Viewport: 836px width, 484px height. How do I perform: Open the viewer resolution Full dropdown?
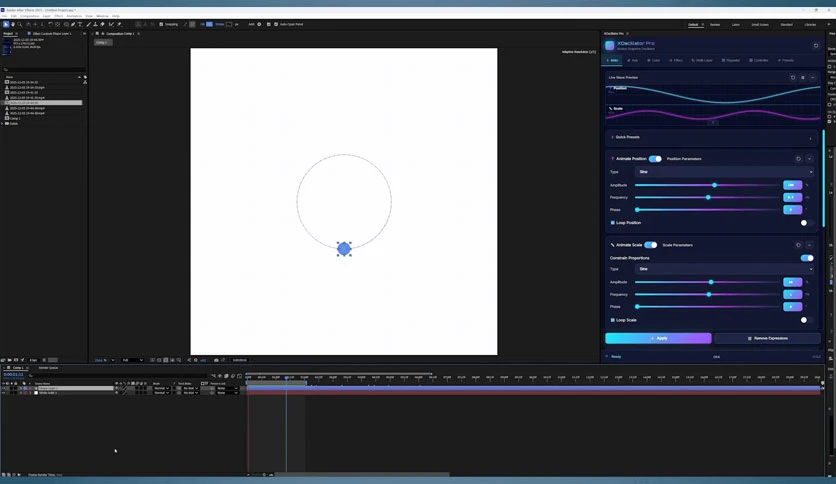(133, 360)
